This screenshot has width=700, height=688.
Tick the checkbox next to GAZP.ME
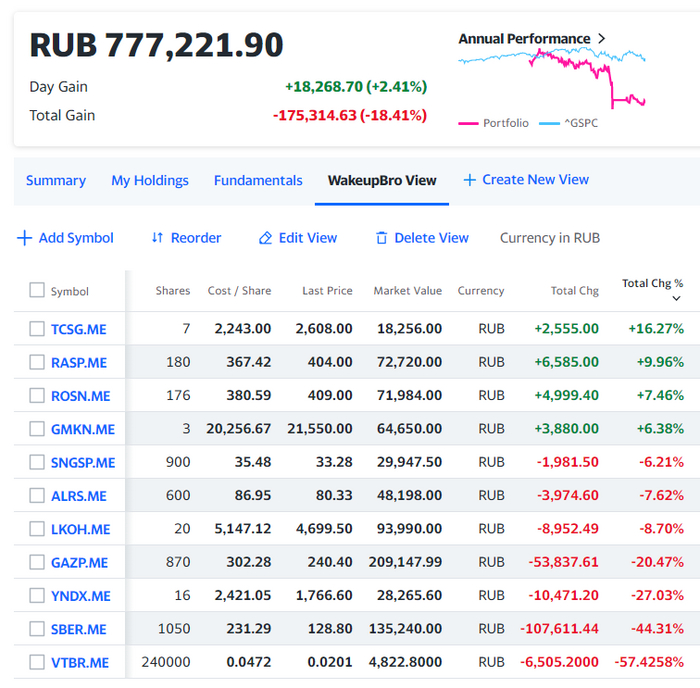(37, 562)
